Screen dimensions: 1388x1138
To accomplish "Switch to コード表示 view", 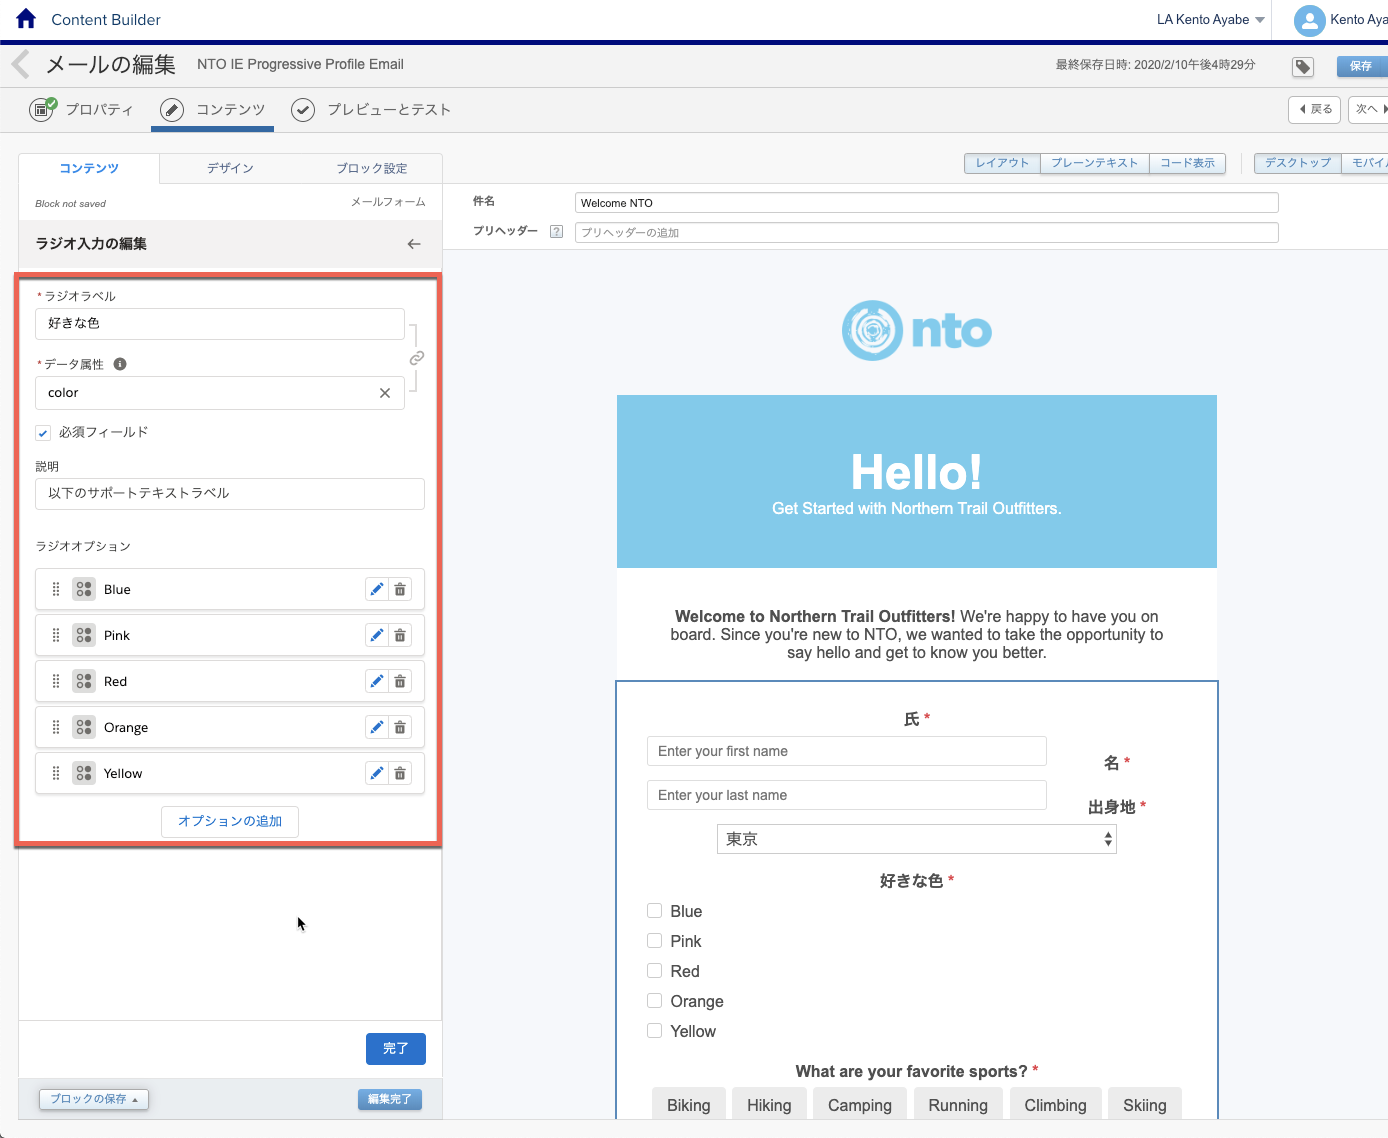I will click(x=1188, y=163).
